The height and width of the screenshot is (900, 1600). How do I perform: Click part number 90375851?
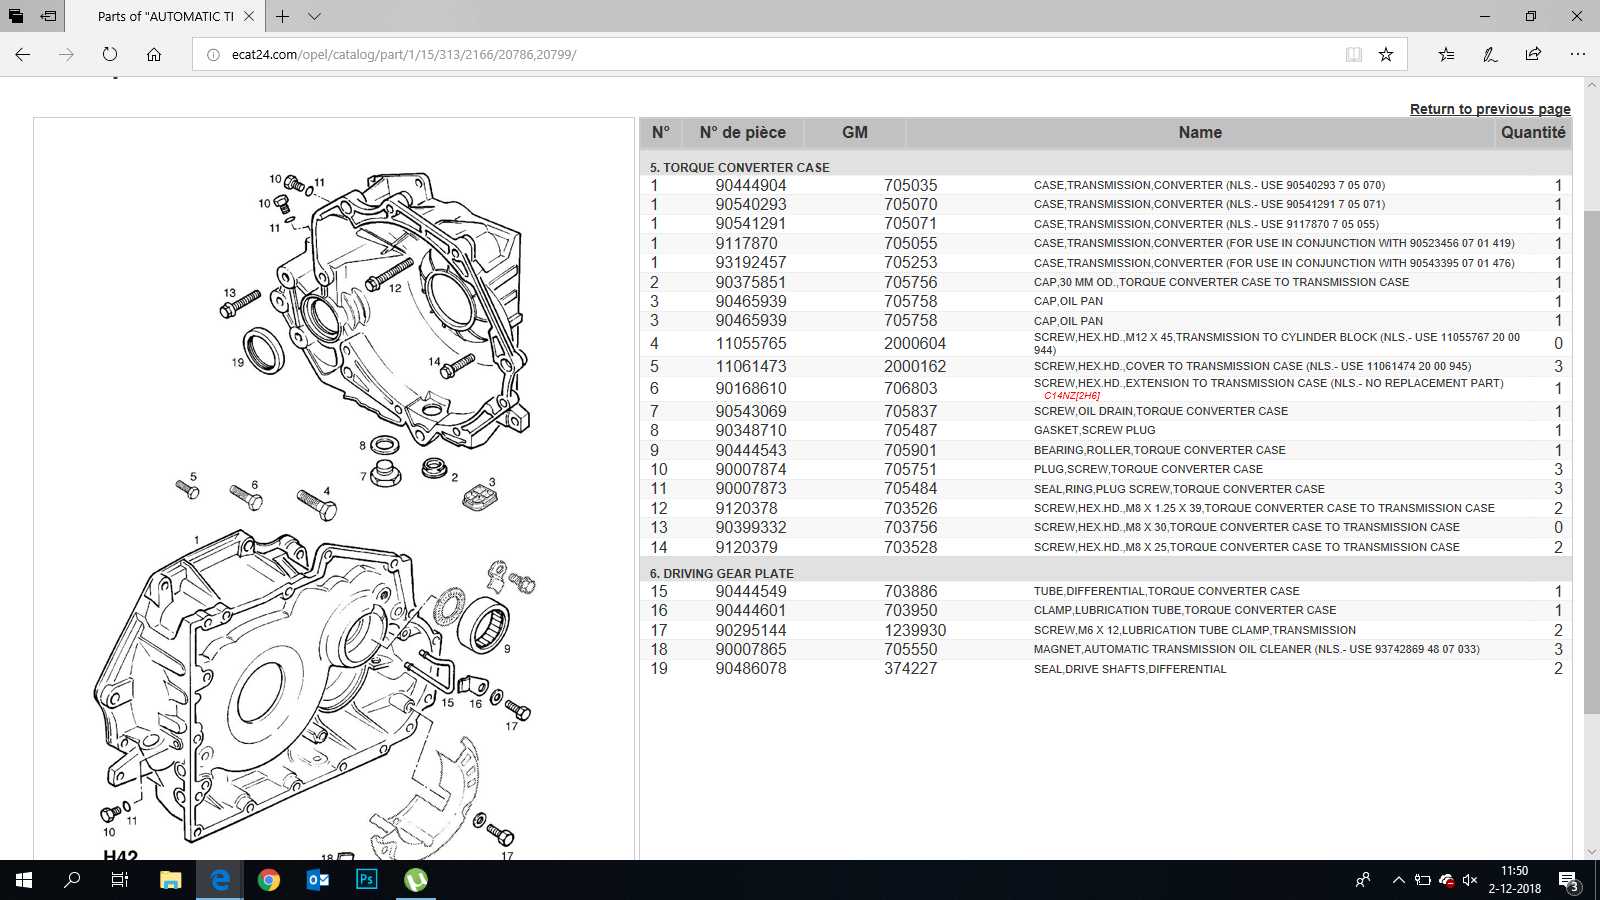[x=751, y=282]
